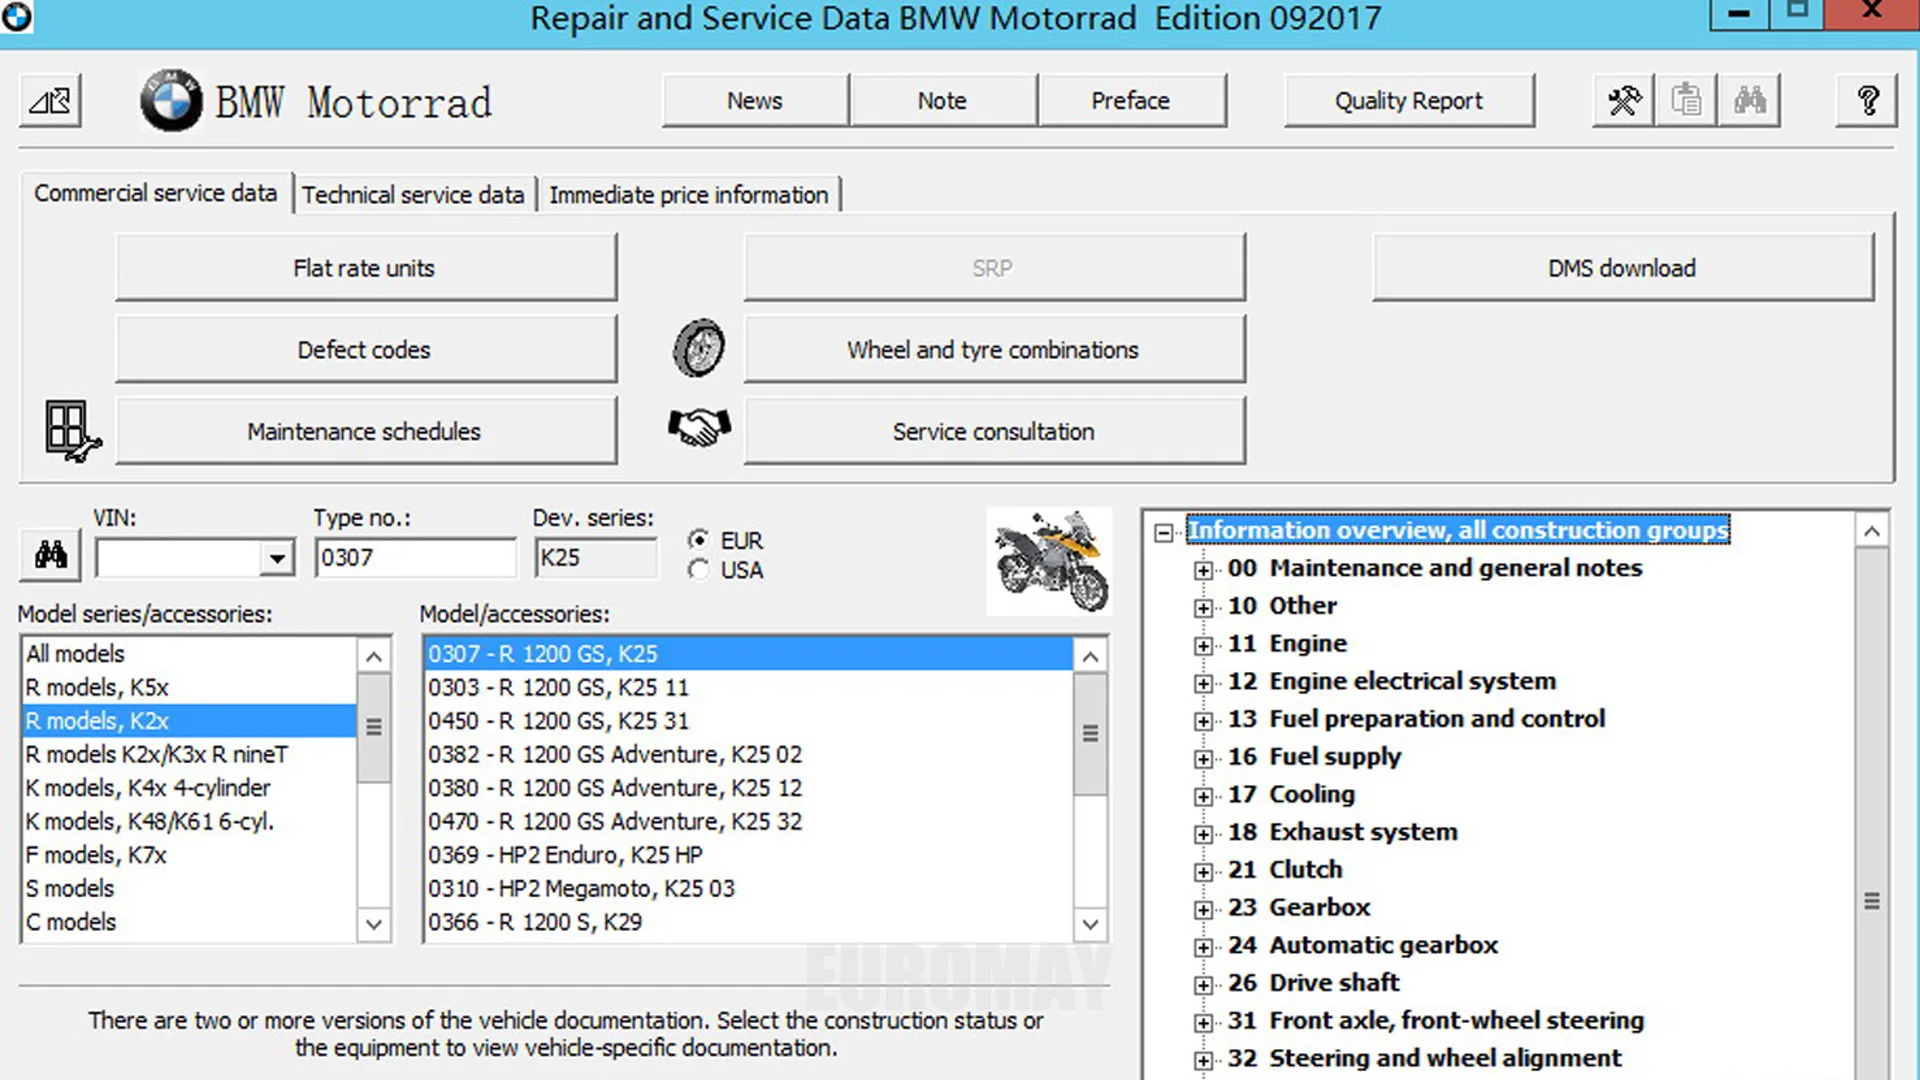The width and height of the screenshot is (1920, 1080).
Task: Click Wheel and tyre combinations button
Action: 994,350
